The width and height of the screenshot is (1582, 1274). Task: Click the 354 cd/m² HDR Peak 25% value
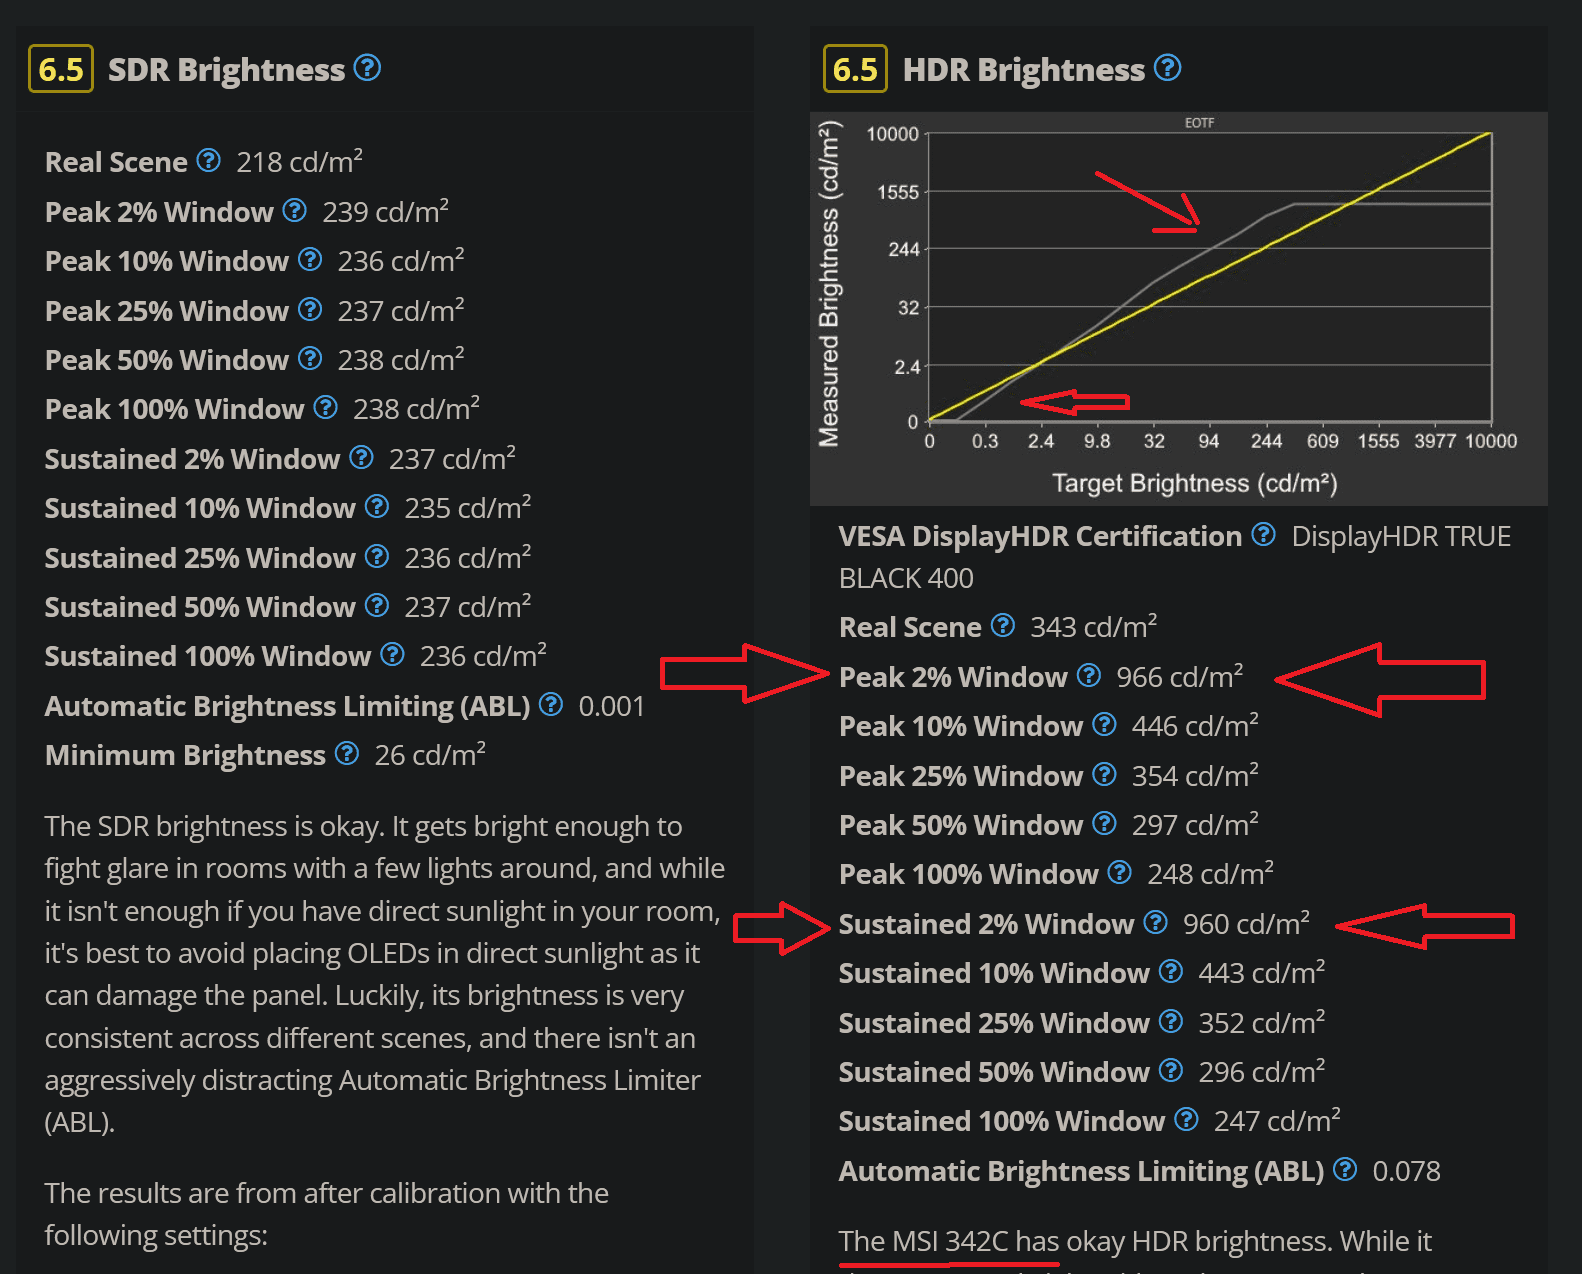click(1195, 776)
